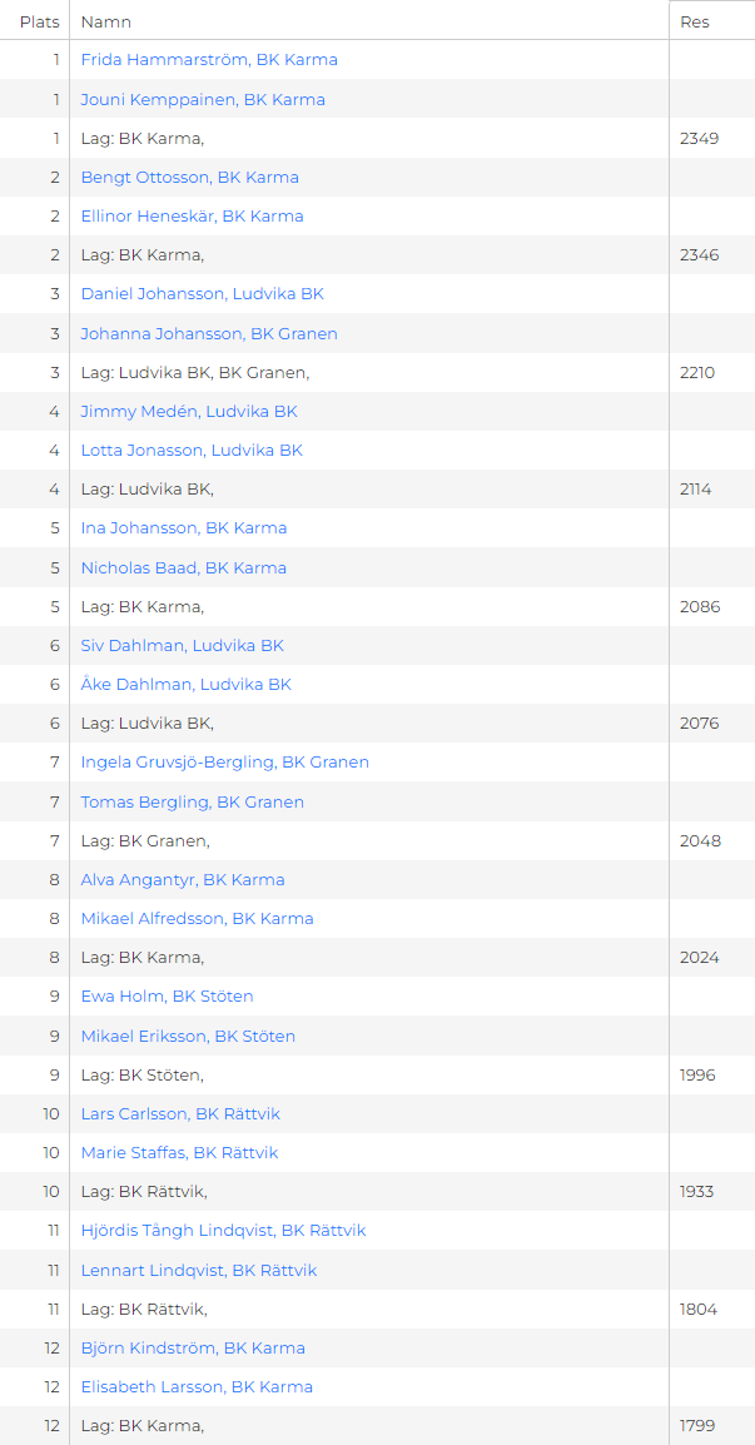Click the Namn column header
This screenshot has height=1445, width=755.
(106, 21)
